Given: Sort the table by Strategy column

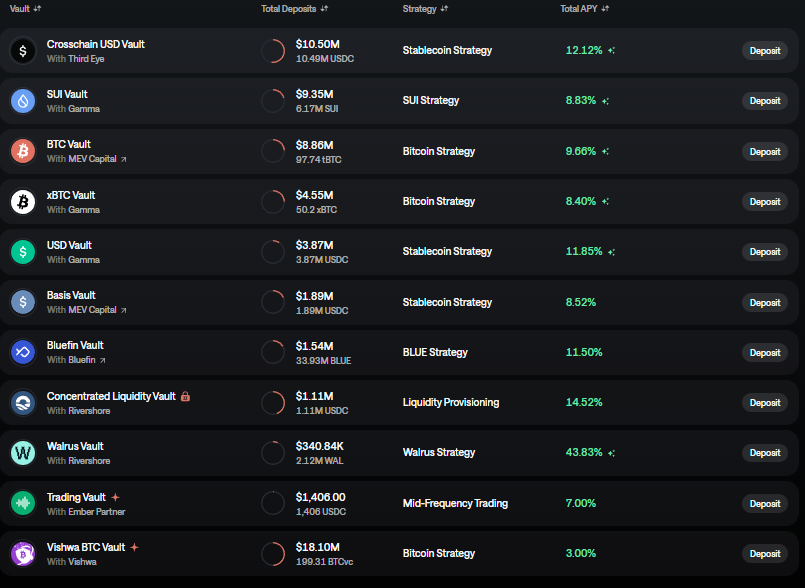Looking at the screenshot, I should 425,9.
